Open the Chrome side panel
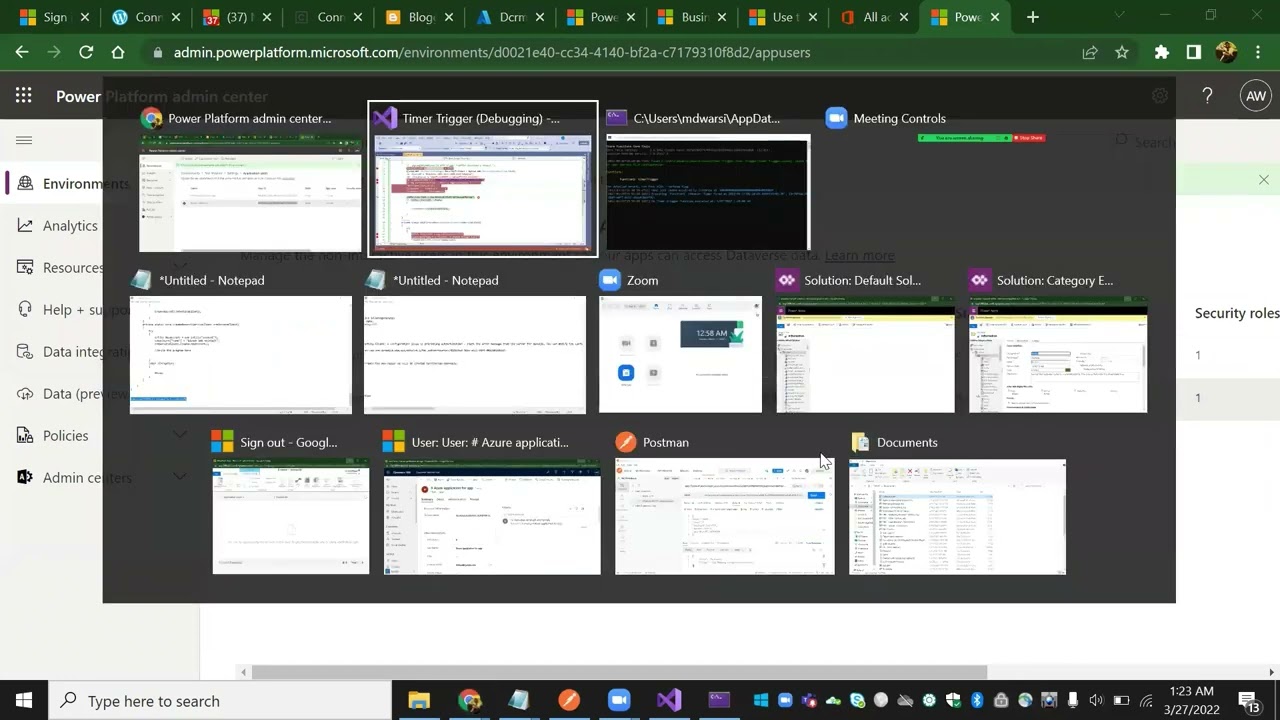Image resolution: width=1280 pixels, height=720 pixels. (x=1194, y=52)
